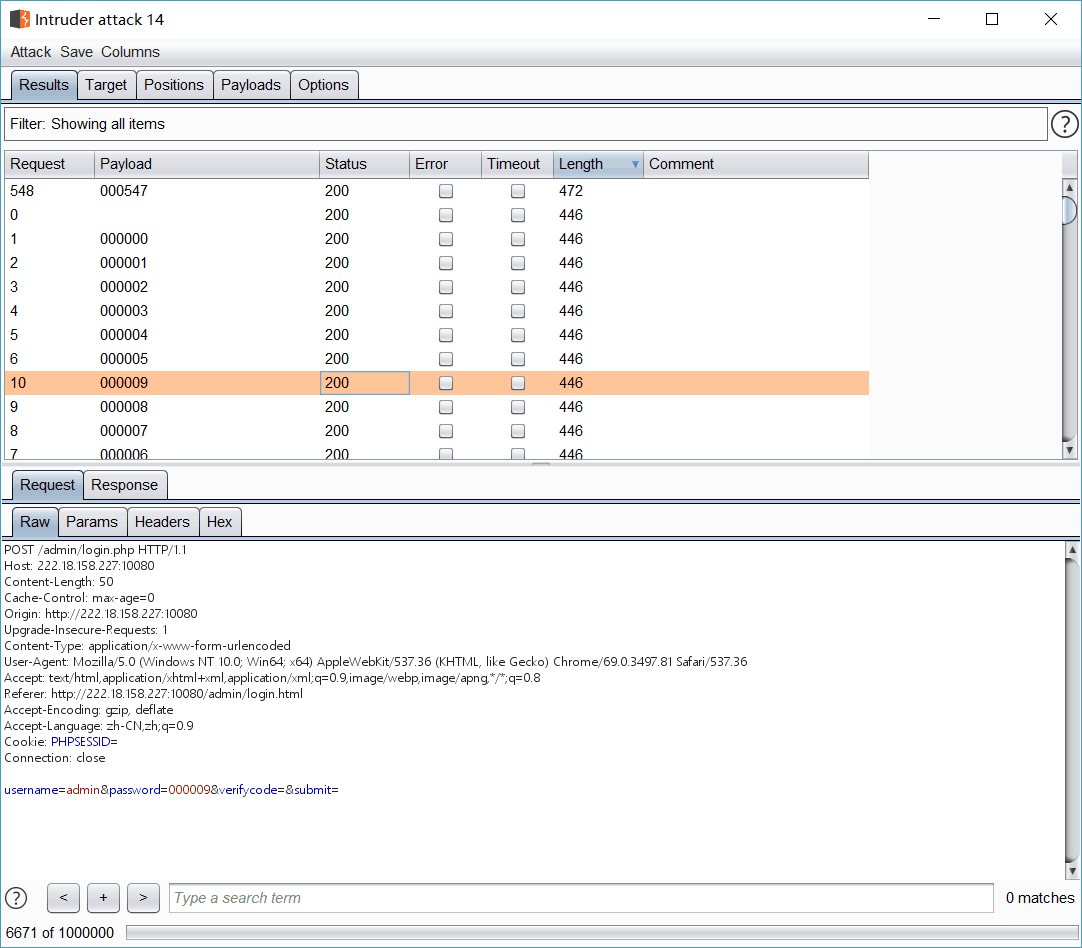
Task: Click the Filter: Showing all items bar
Action: point(526,124)
